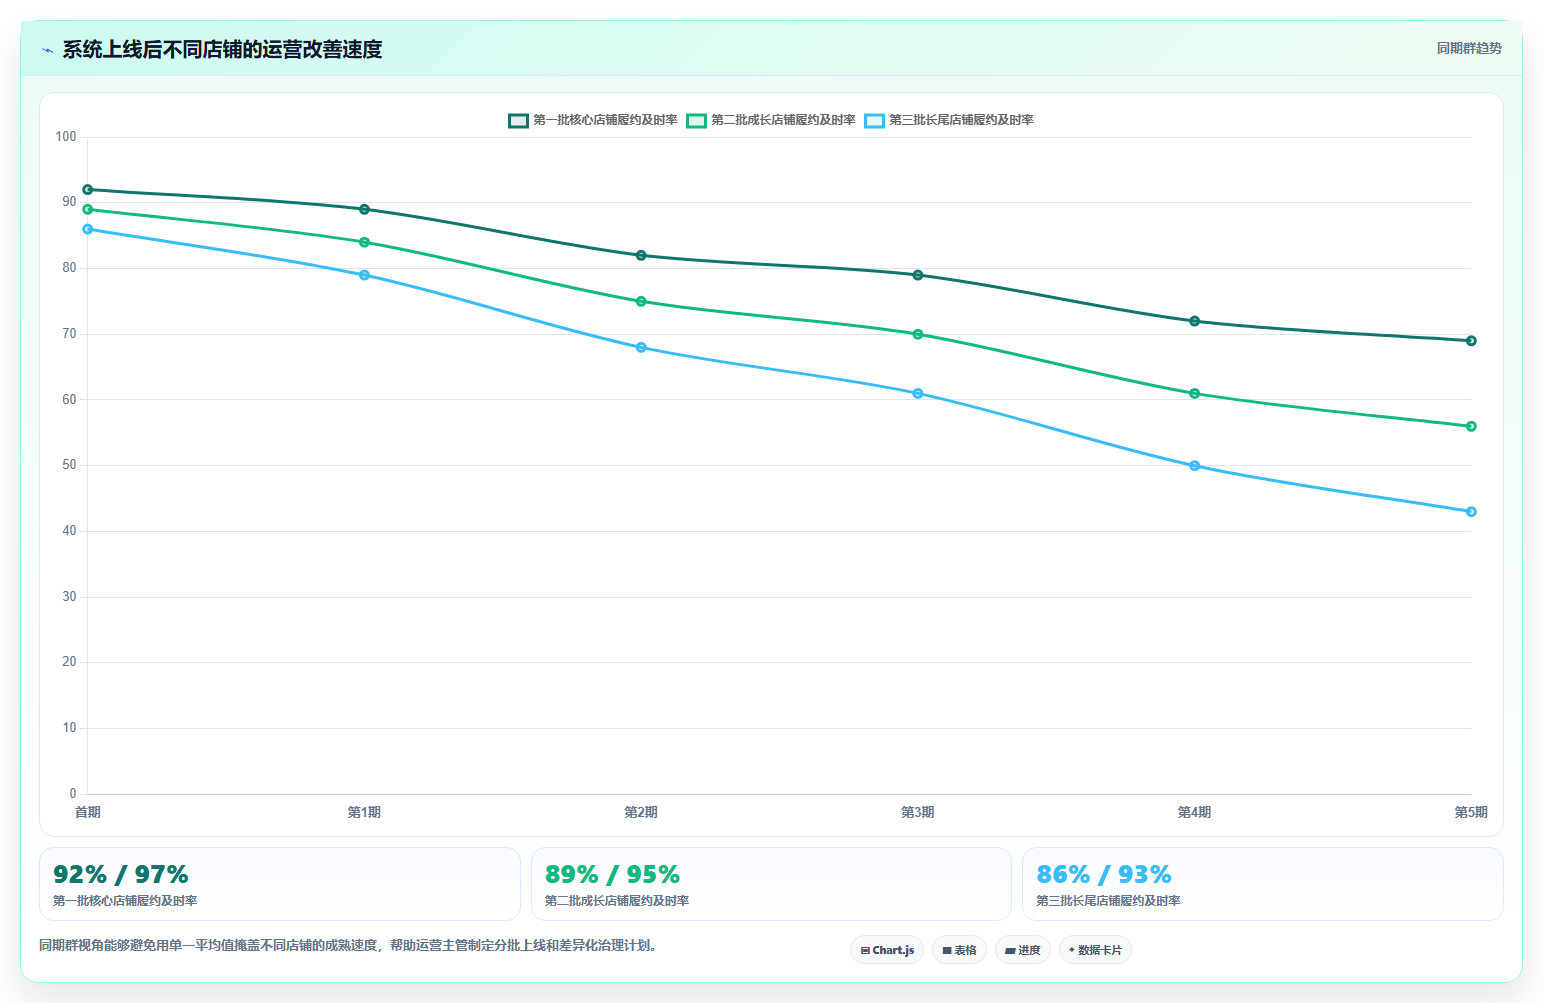The width and height of the screenshot is (1543, 1003).
Task: Click the light green point at 第1期 (84)
Action: click(364, 242)
